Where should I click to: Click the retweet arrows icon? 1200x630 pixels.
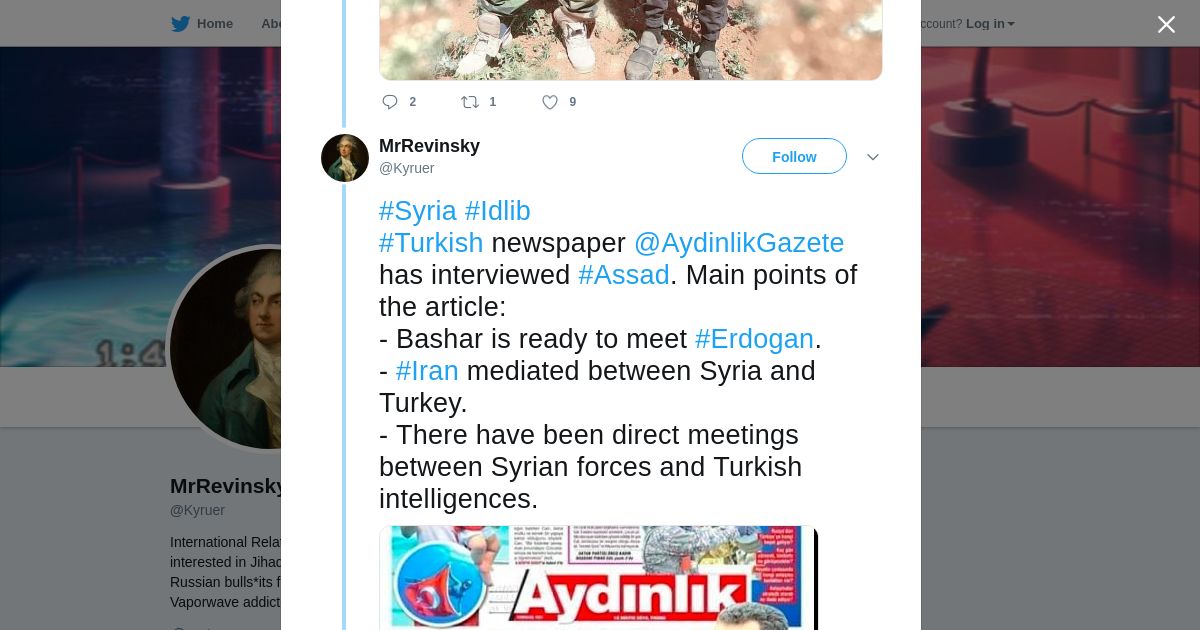pos(469,102)
